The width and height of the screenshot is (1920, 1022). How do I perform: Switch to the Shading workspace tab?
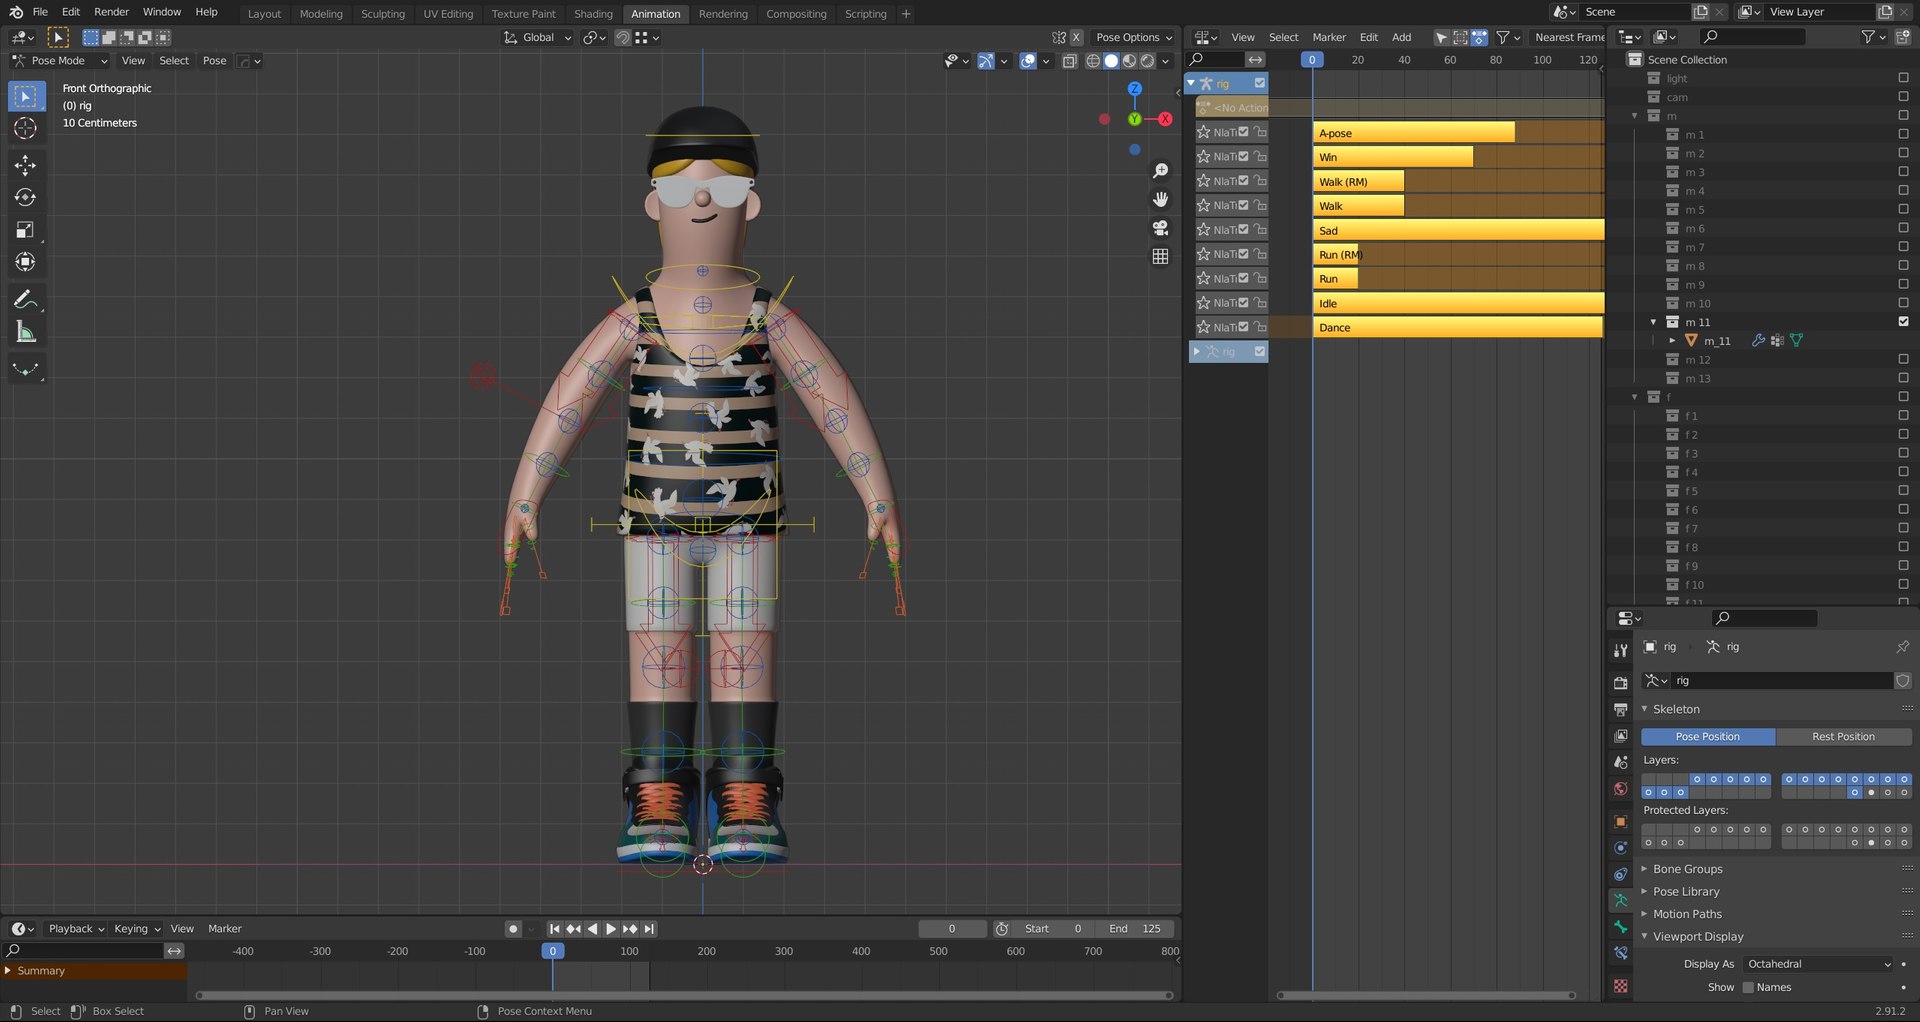pyautogui.click(x=593, y=14)
